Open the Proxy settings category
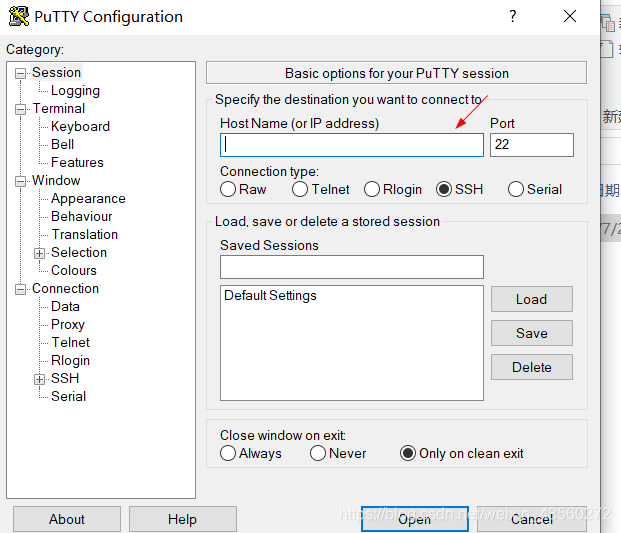 pos(68,325)
